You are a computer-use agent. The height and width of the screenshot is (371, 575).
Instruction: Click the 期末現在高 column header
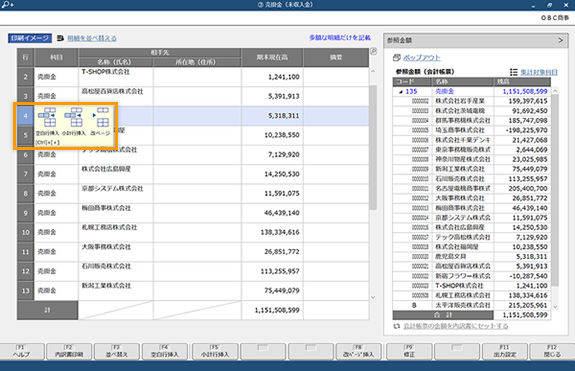pos(272,58)
